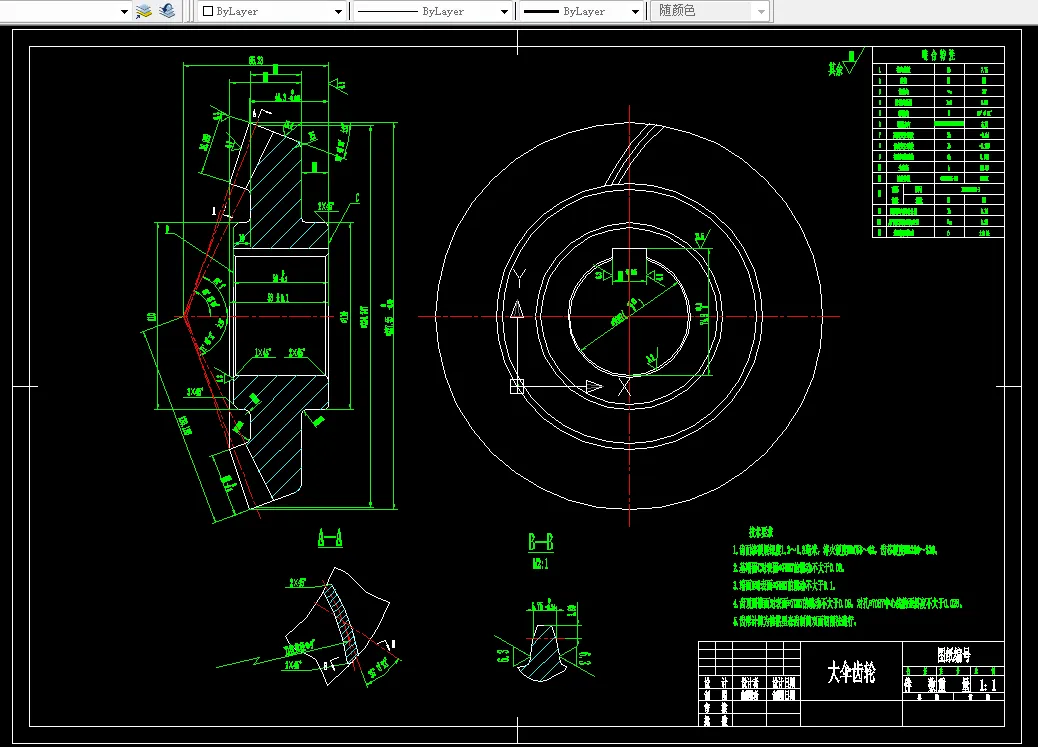Click the white ByLayer color swatch
The width and height of the screenshot is (1038, 747).
click(208, 11)
